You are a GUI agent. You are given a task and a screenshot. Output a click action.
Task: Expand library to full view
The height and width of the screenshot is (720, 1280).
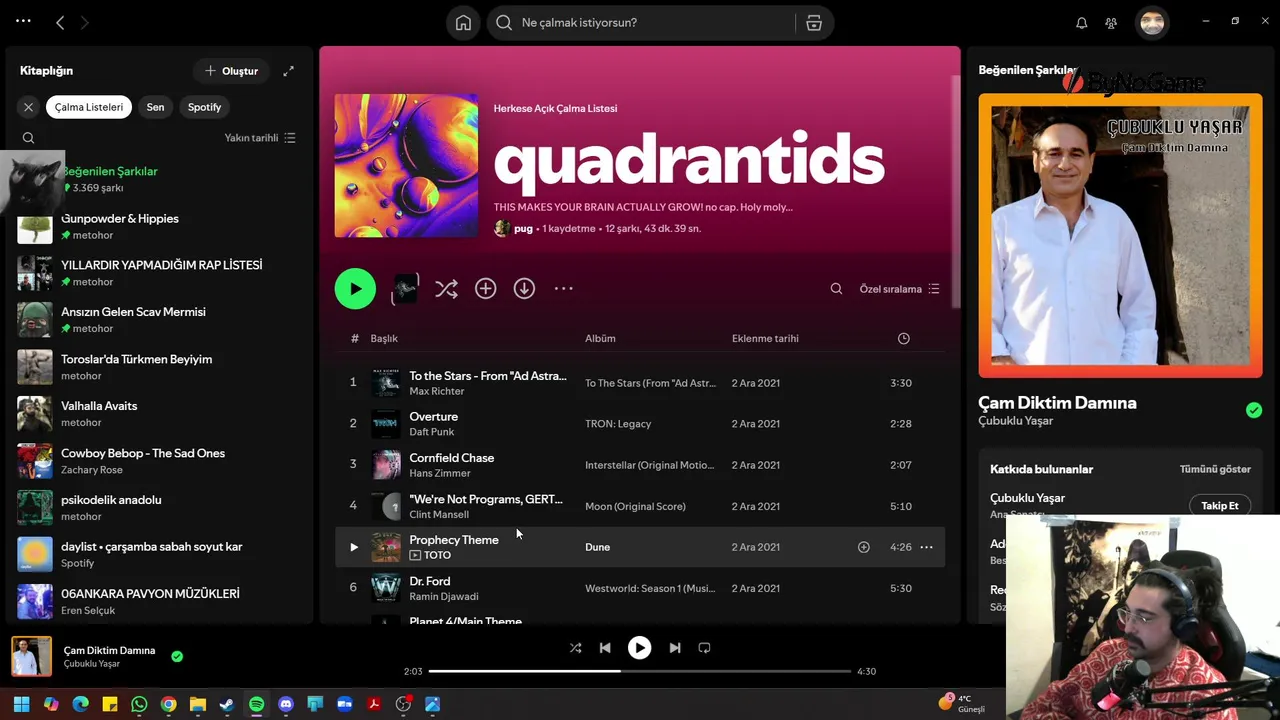(x=288, y=71)
